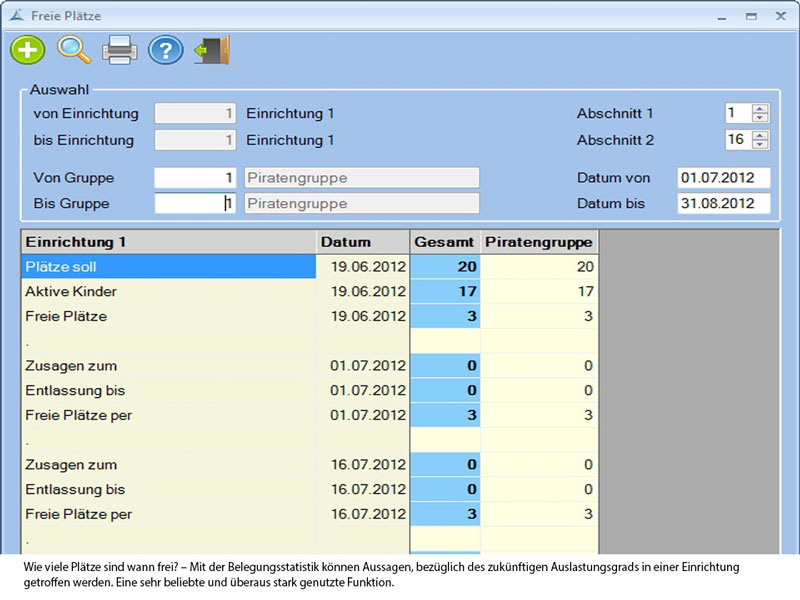Click the app logo in title bar
This screenshot has width=800, height=600.
click(x=15, y=16)
